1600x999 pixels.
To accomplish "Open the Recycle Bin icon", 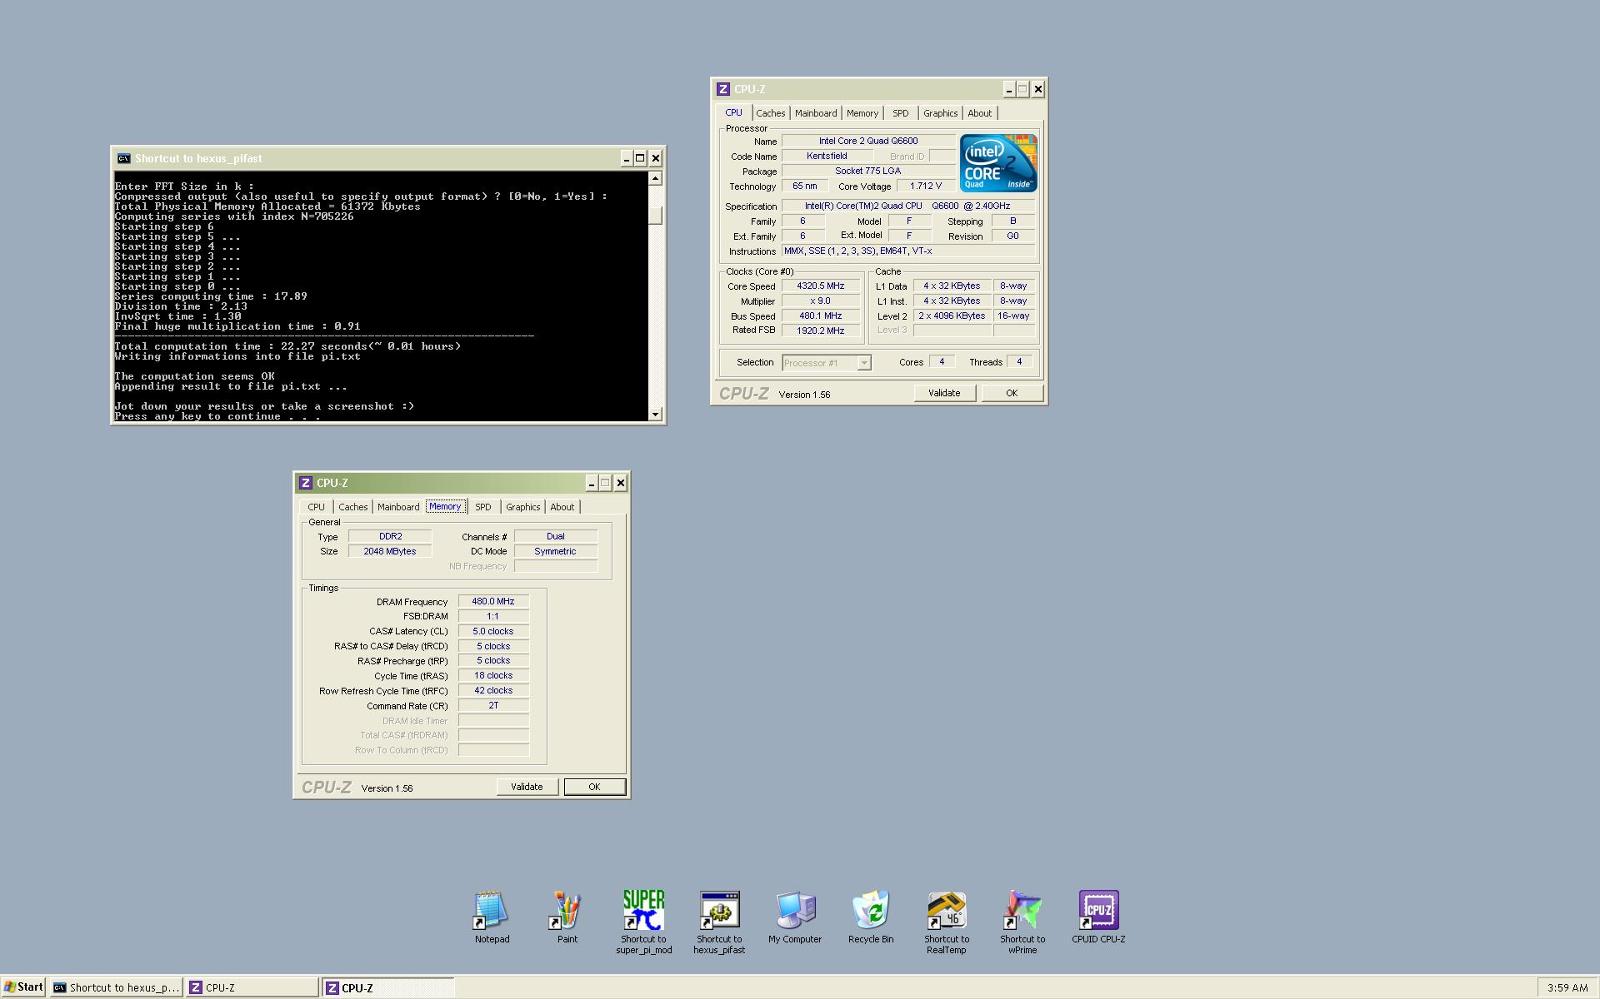I will tap(871, 916).
